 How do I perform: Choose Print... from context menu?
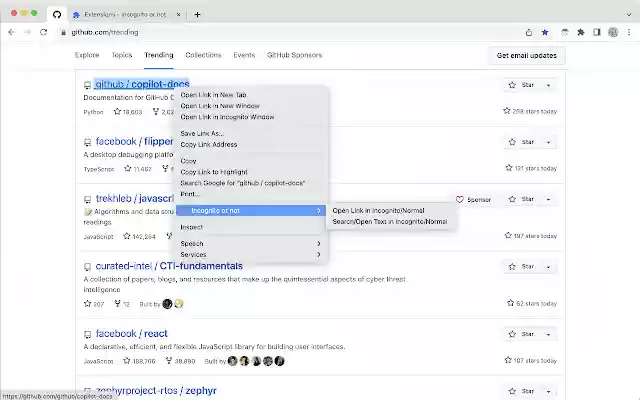(251, 194)
